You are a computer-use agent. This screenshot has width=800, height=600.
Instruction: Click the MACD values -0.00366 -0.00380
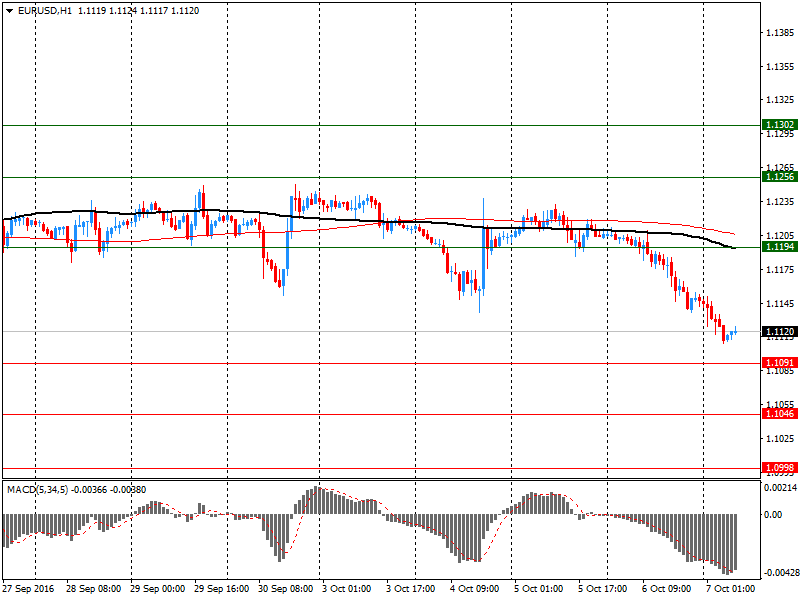coord(109,490)
